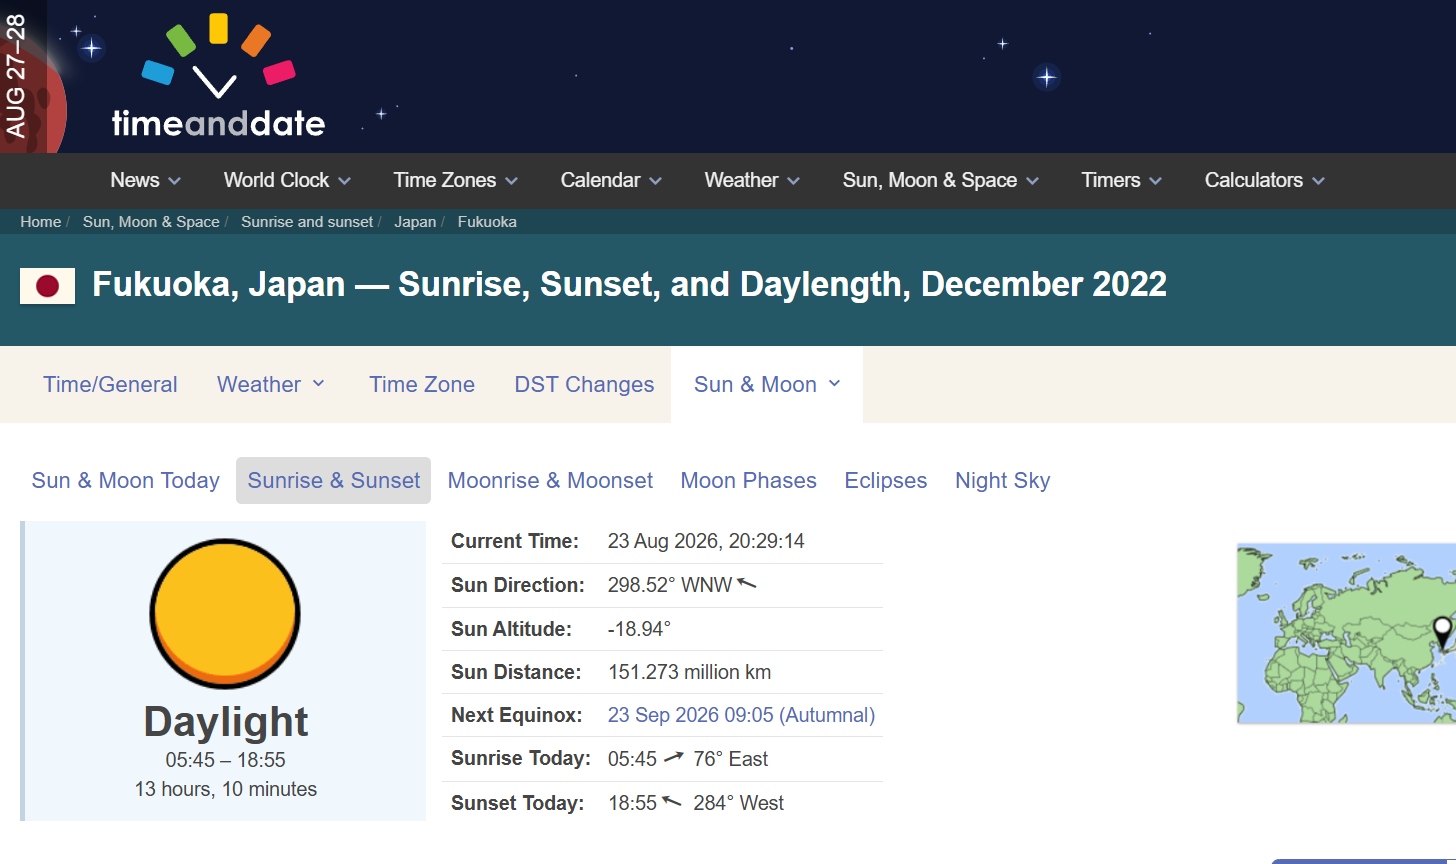This screenshot has width=1456, height=864.
Task: Expand the Sun, Moon & Space menu
Action: [x=940, y=180]
